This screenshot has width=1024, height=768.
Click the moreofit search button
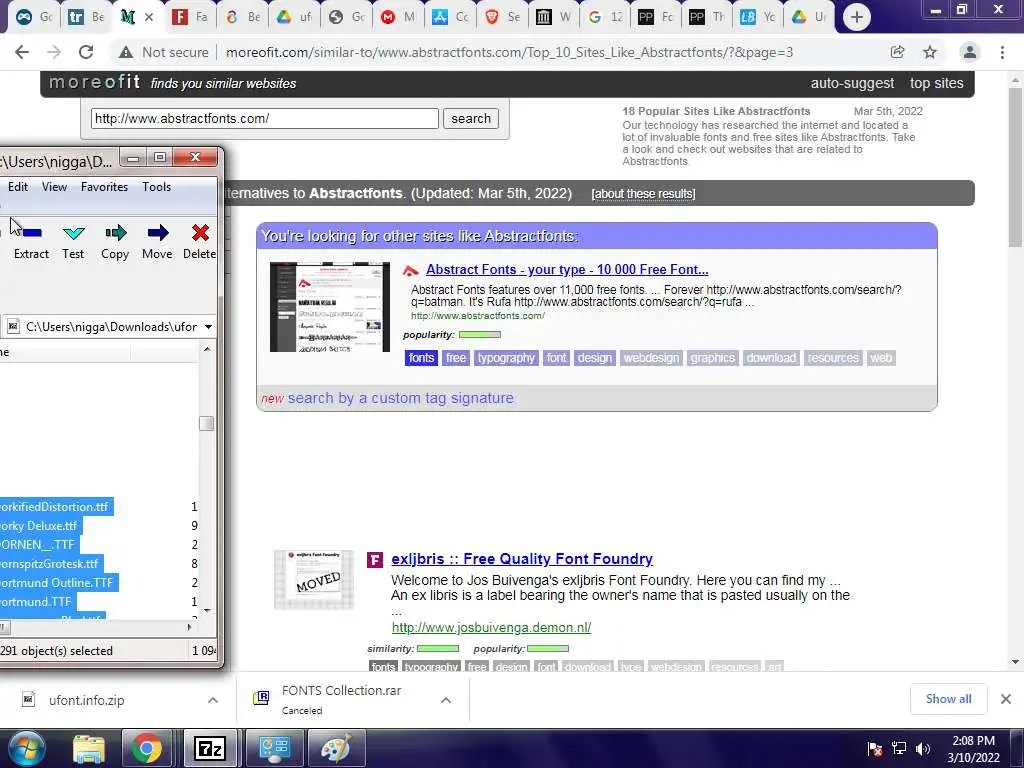pyautogui.click(x=471, y=118)
